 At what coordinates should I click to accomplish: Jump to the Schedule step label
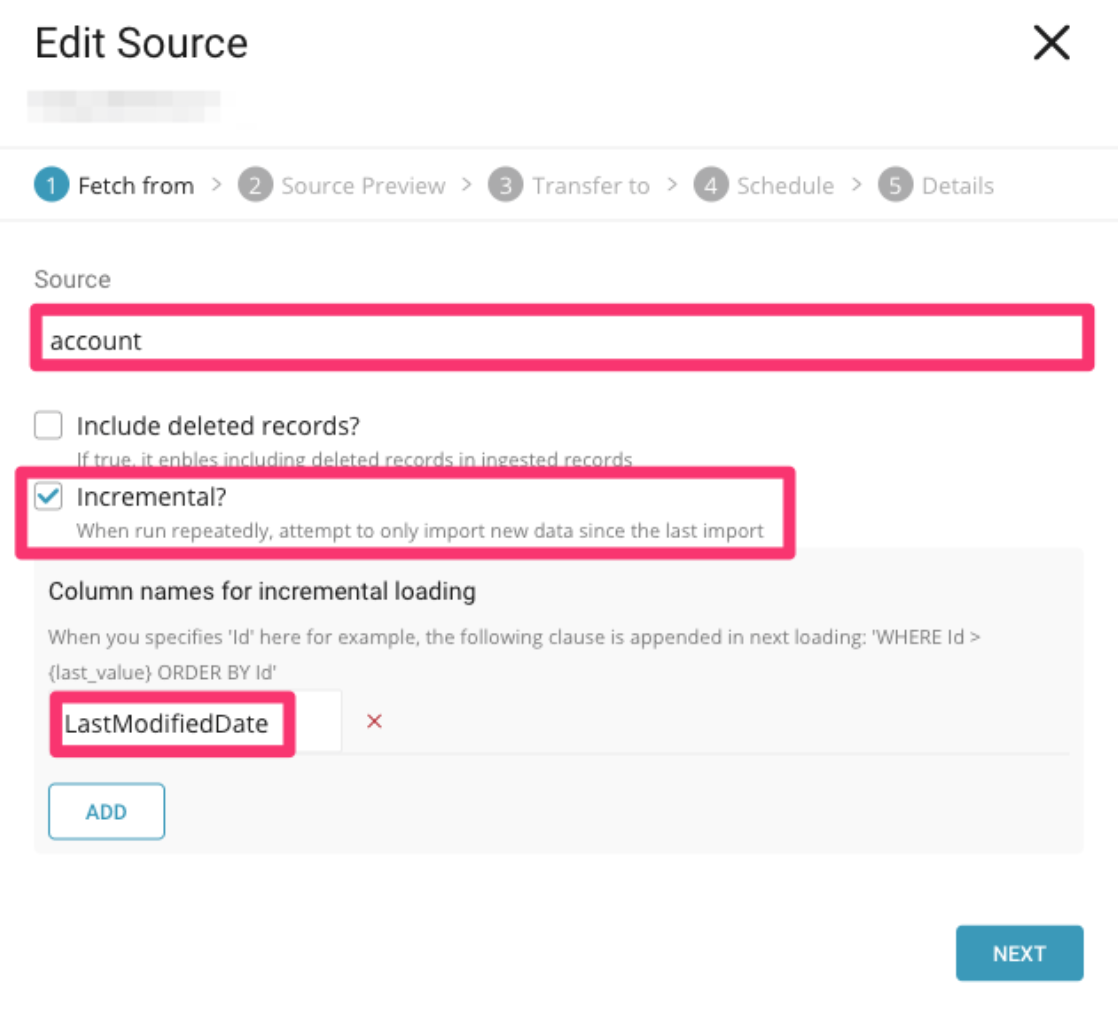[785, 186]
